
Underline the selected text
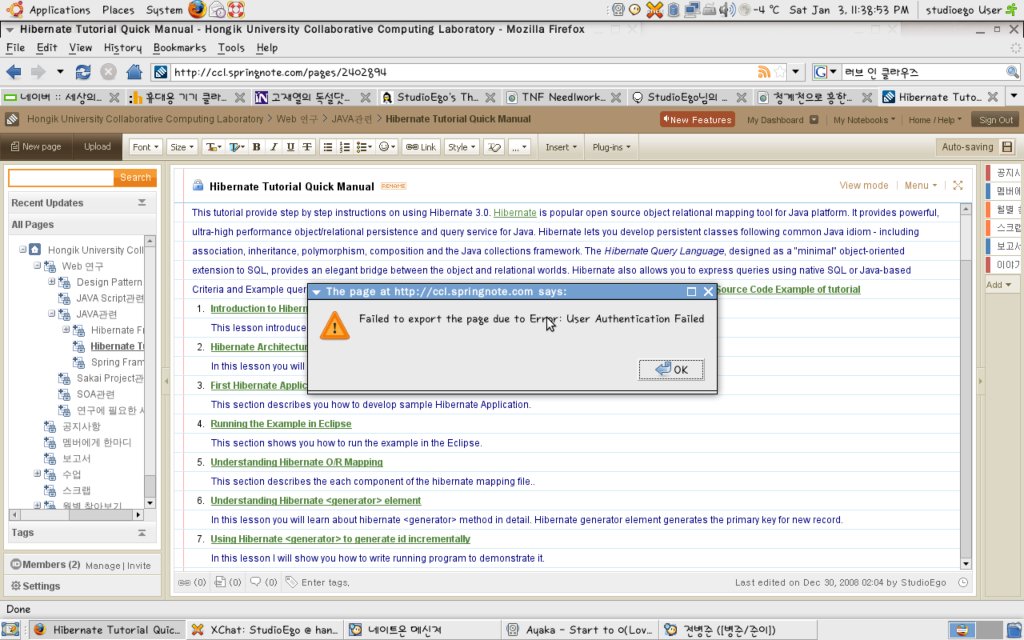point(291,147)
